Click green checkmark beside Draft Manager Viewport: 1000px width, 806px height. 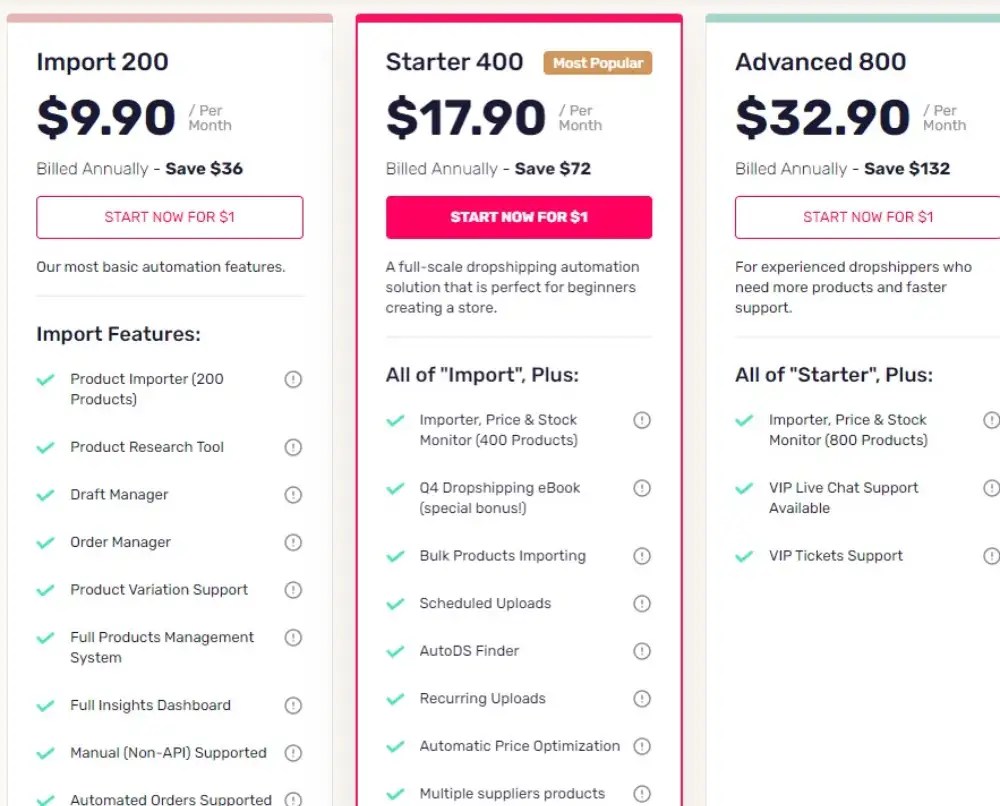(45, 495)
